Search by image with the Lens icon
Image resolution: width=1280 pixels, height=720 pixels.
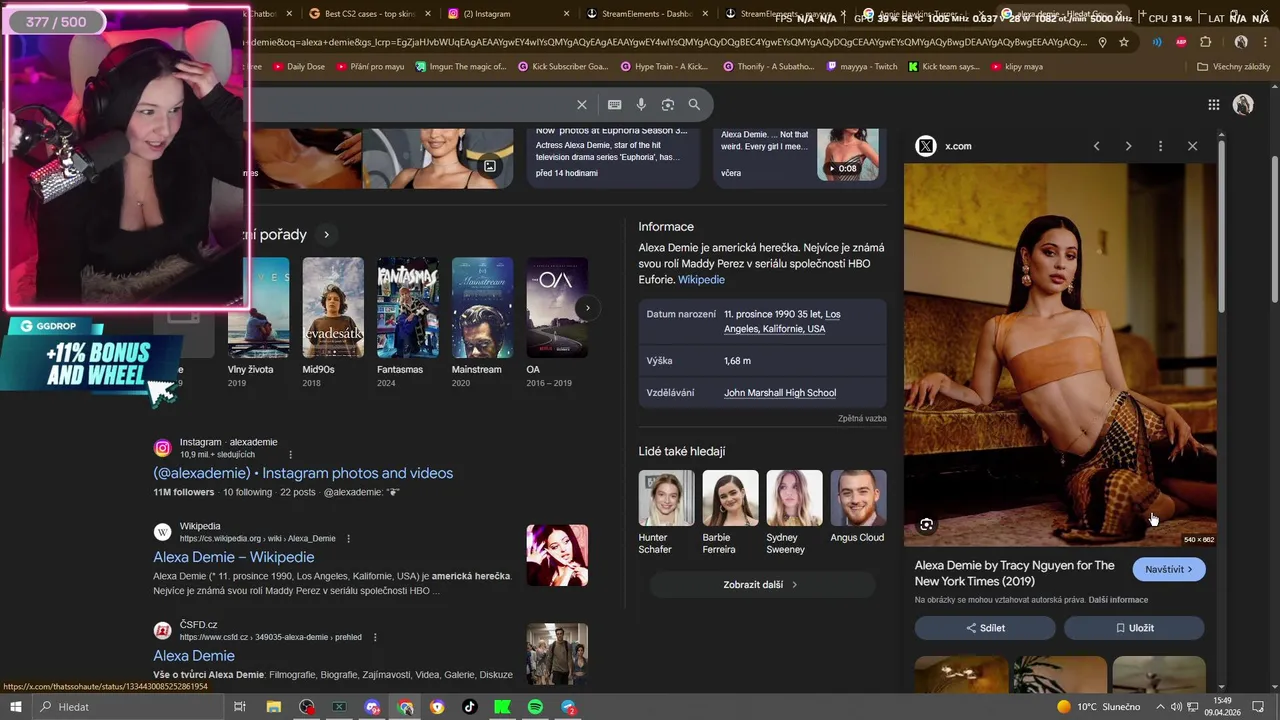point(668,104)
